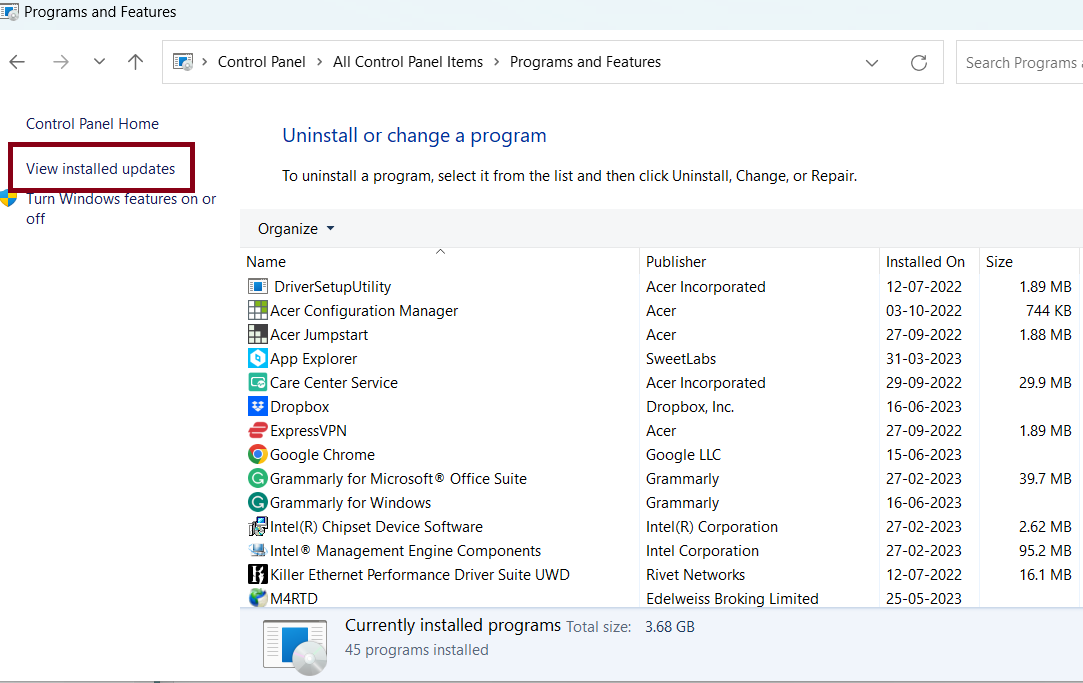Screen dimensions: 1083x683
Task: Click the shield icon beside Windows features
Action: (x=8, y=199)
